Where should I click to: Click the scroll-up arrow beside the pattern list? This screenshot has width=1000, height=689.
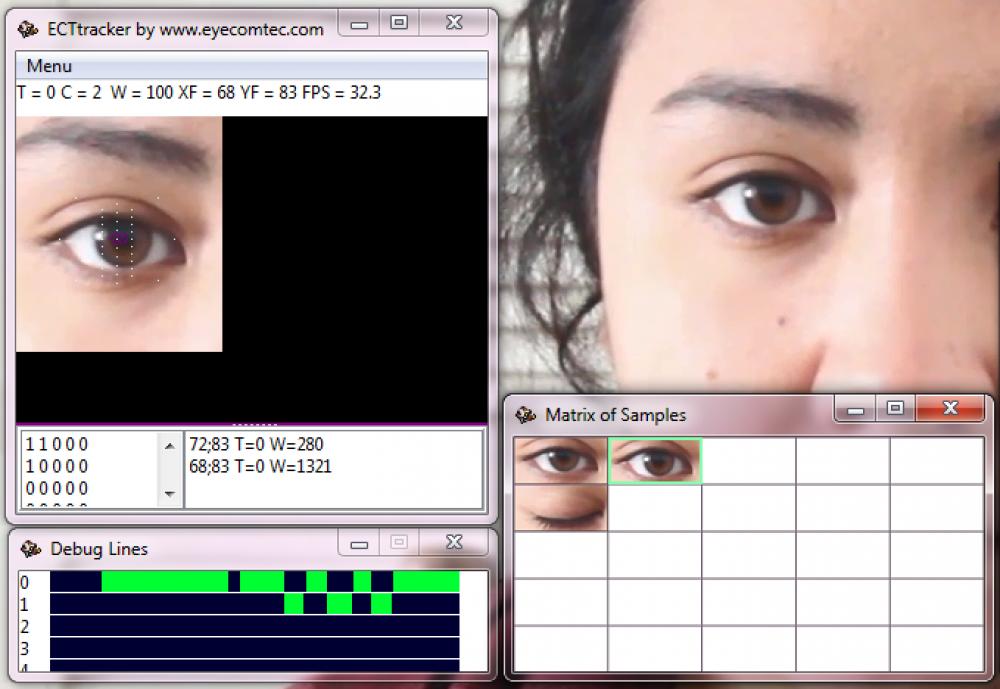(169, 444)
